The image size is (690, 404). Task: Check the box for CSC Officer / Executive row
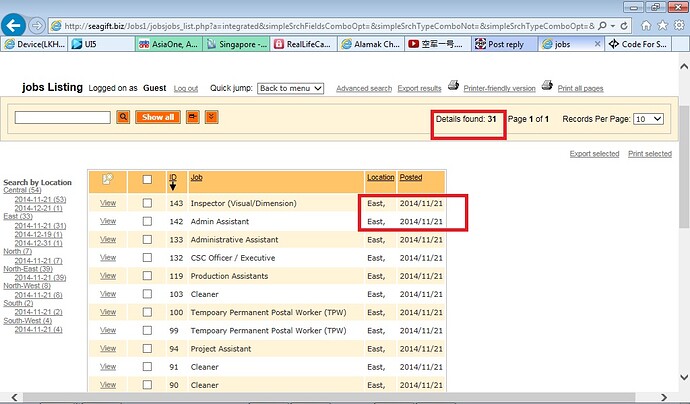147,257
